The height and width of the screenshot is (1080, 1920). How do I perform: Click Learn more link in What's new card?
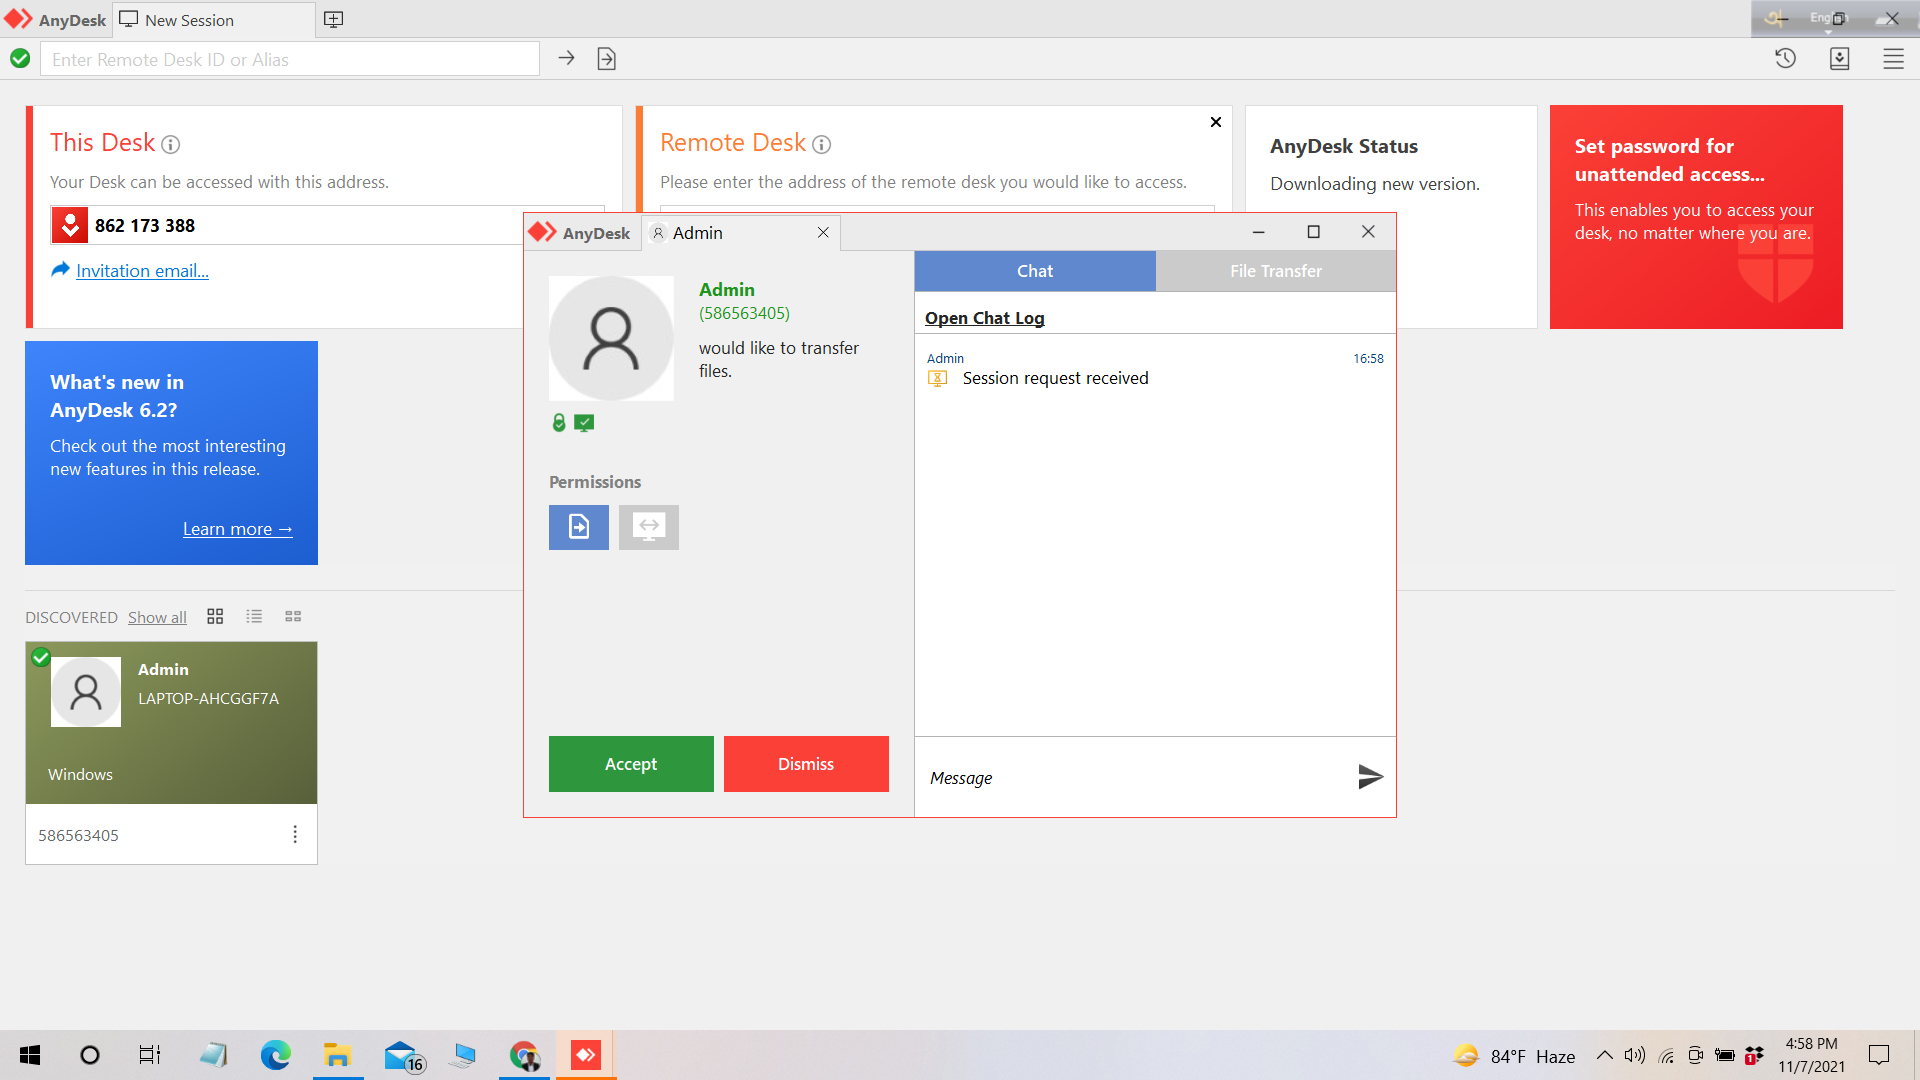pos(238,529)
